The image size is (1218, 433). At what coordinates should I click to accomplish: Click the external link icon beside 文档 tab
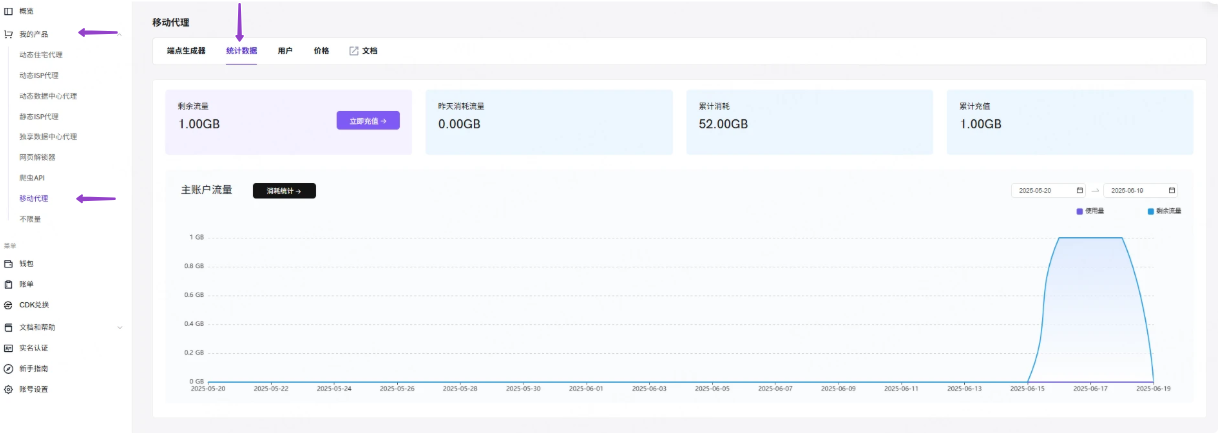coord(353,51)
